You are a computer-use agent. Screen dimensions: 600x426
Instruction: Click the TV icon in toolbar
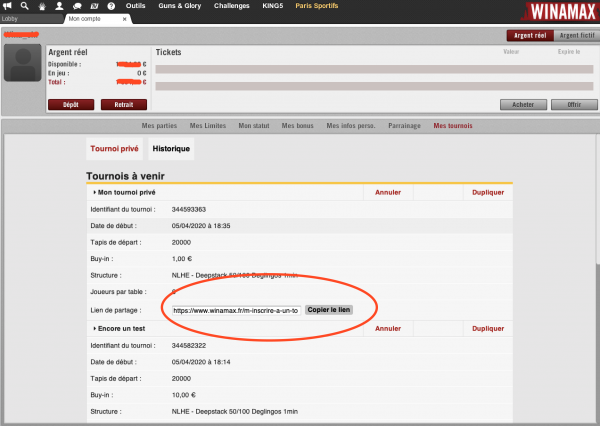[94, 6]
